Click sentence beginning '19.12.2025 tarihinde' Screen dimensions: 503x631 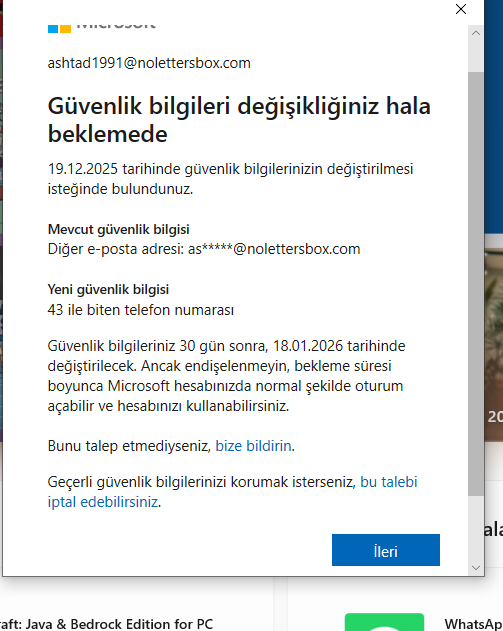[x=230, y=179]
